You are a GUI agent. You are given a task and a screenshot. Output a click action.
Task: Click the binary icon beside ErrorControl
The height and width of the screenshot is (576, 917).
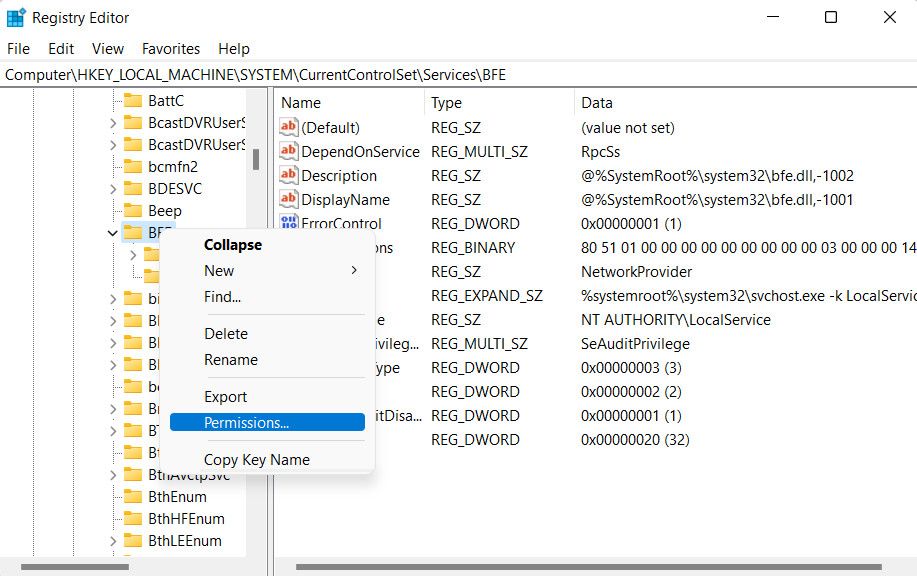point(288,222)
